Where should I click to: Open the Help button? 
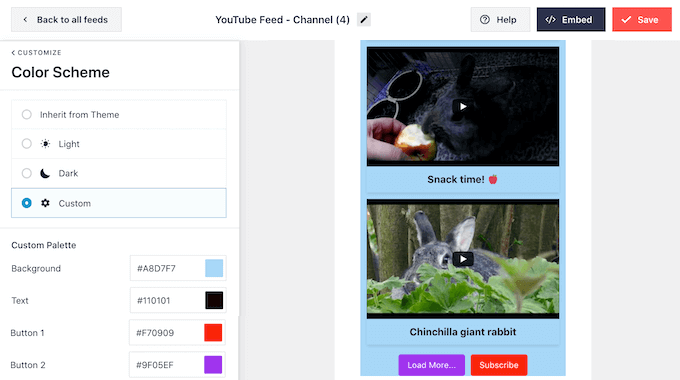point(500,20)
